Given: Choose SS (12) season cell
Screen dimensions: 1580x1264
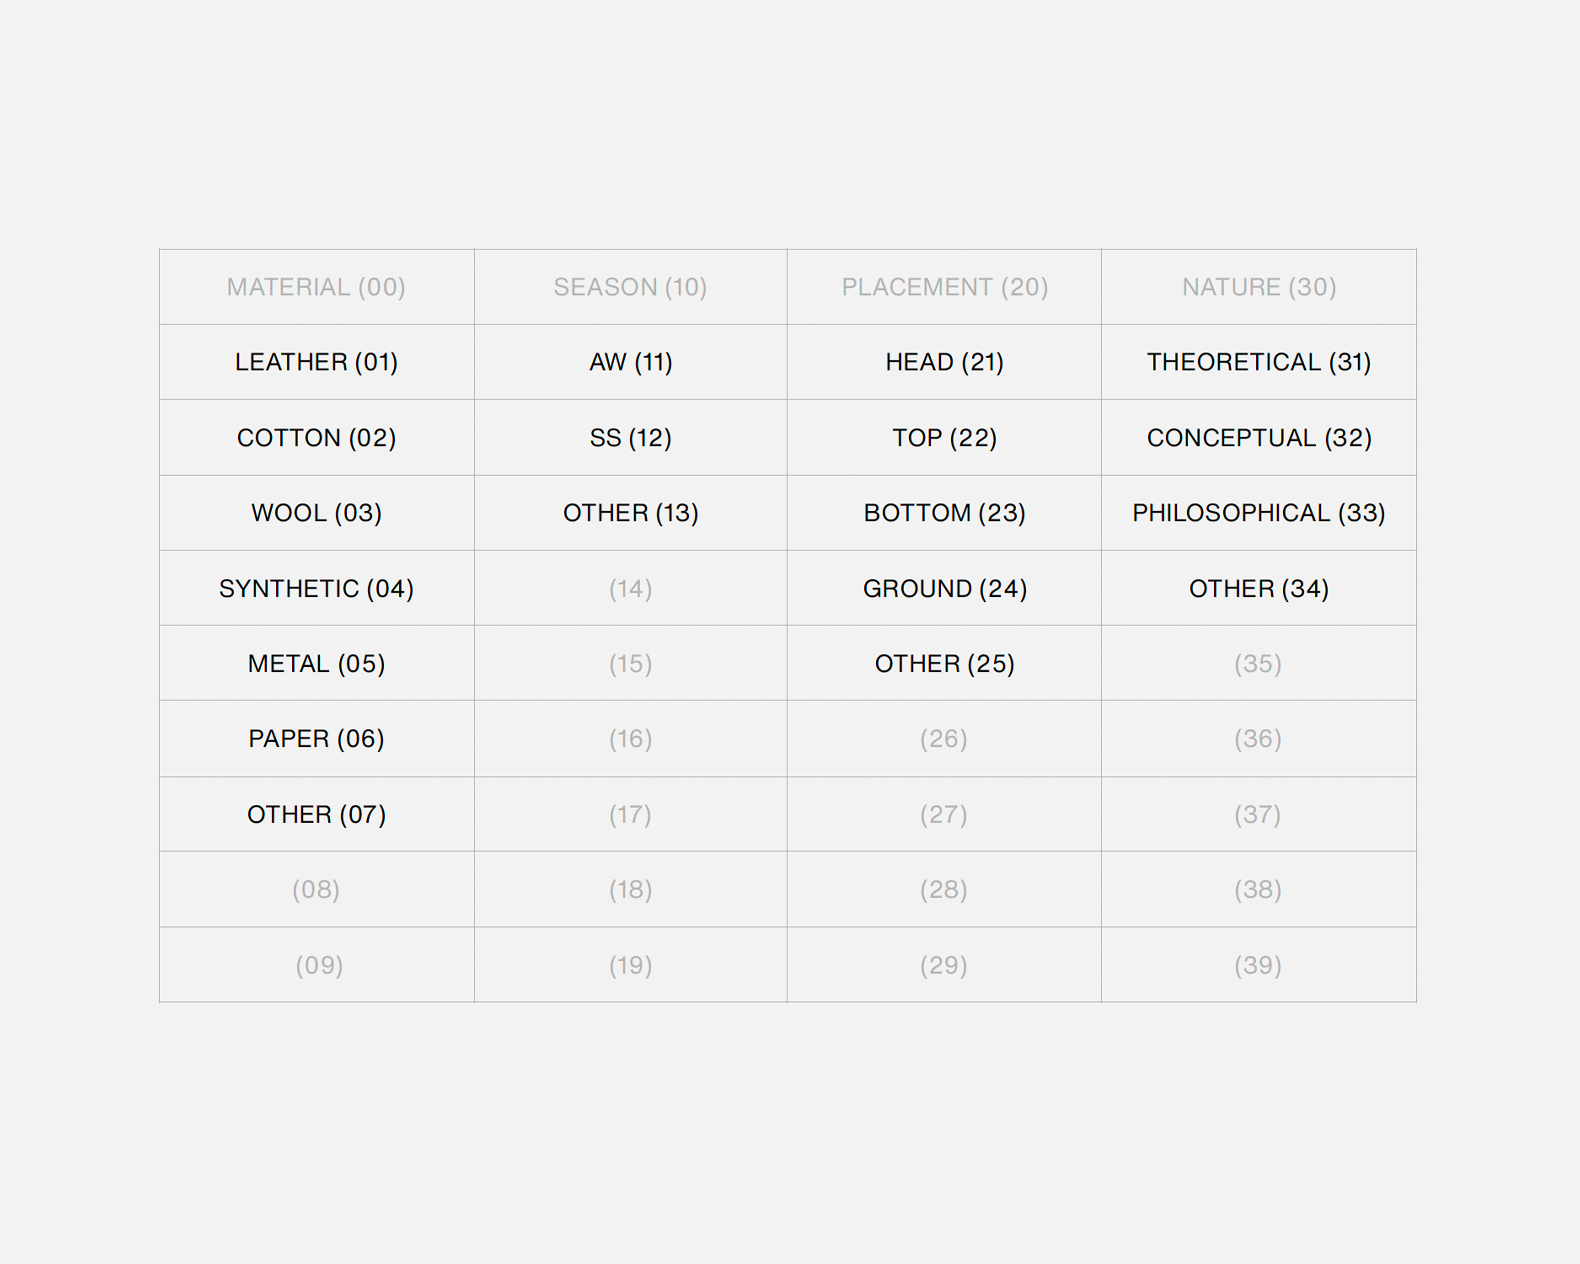Looking at the screenshot, I should 630,438.
